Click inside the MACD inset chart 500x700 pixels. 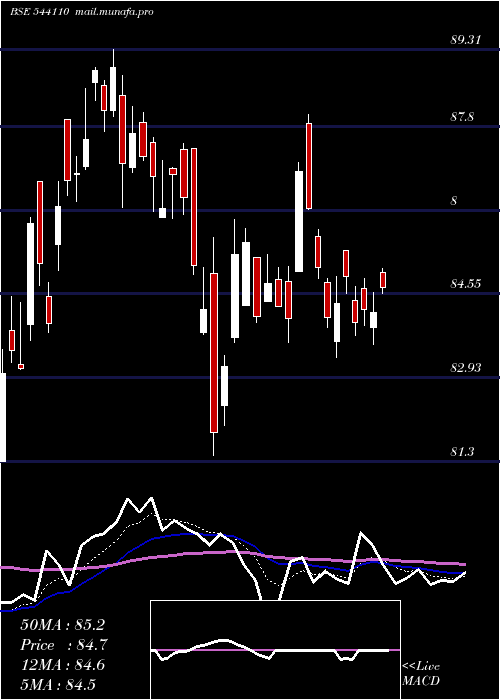point(275,650)
